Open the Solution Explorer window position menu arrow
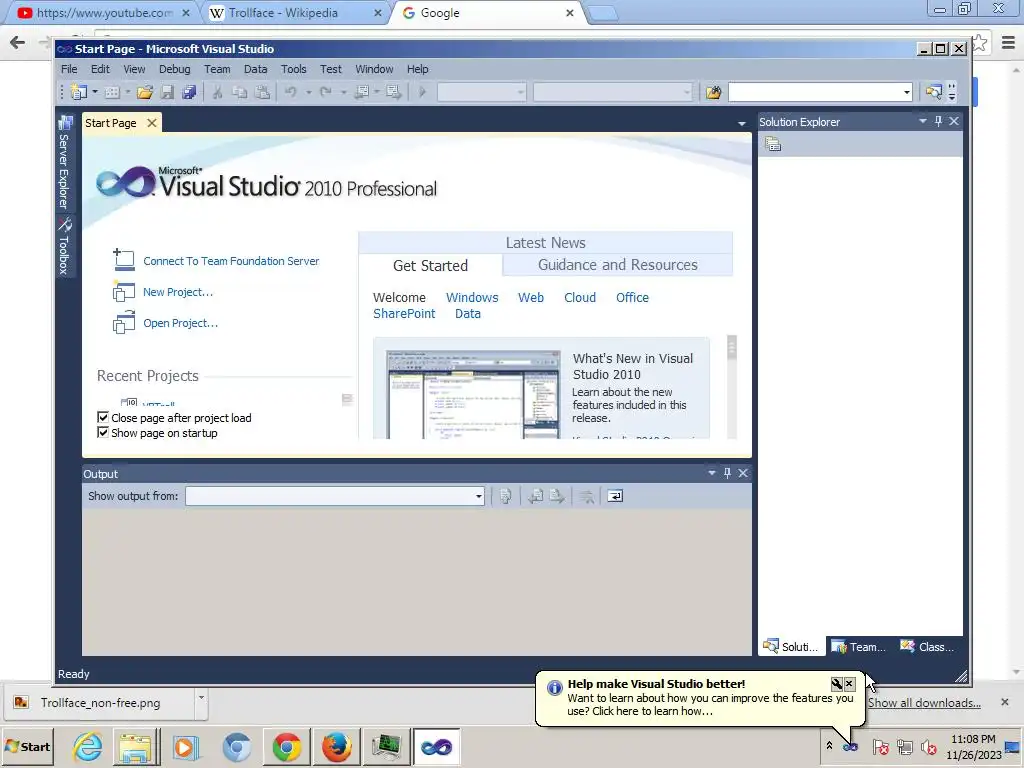The image size is (1024, 768). click(923, 121)
